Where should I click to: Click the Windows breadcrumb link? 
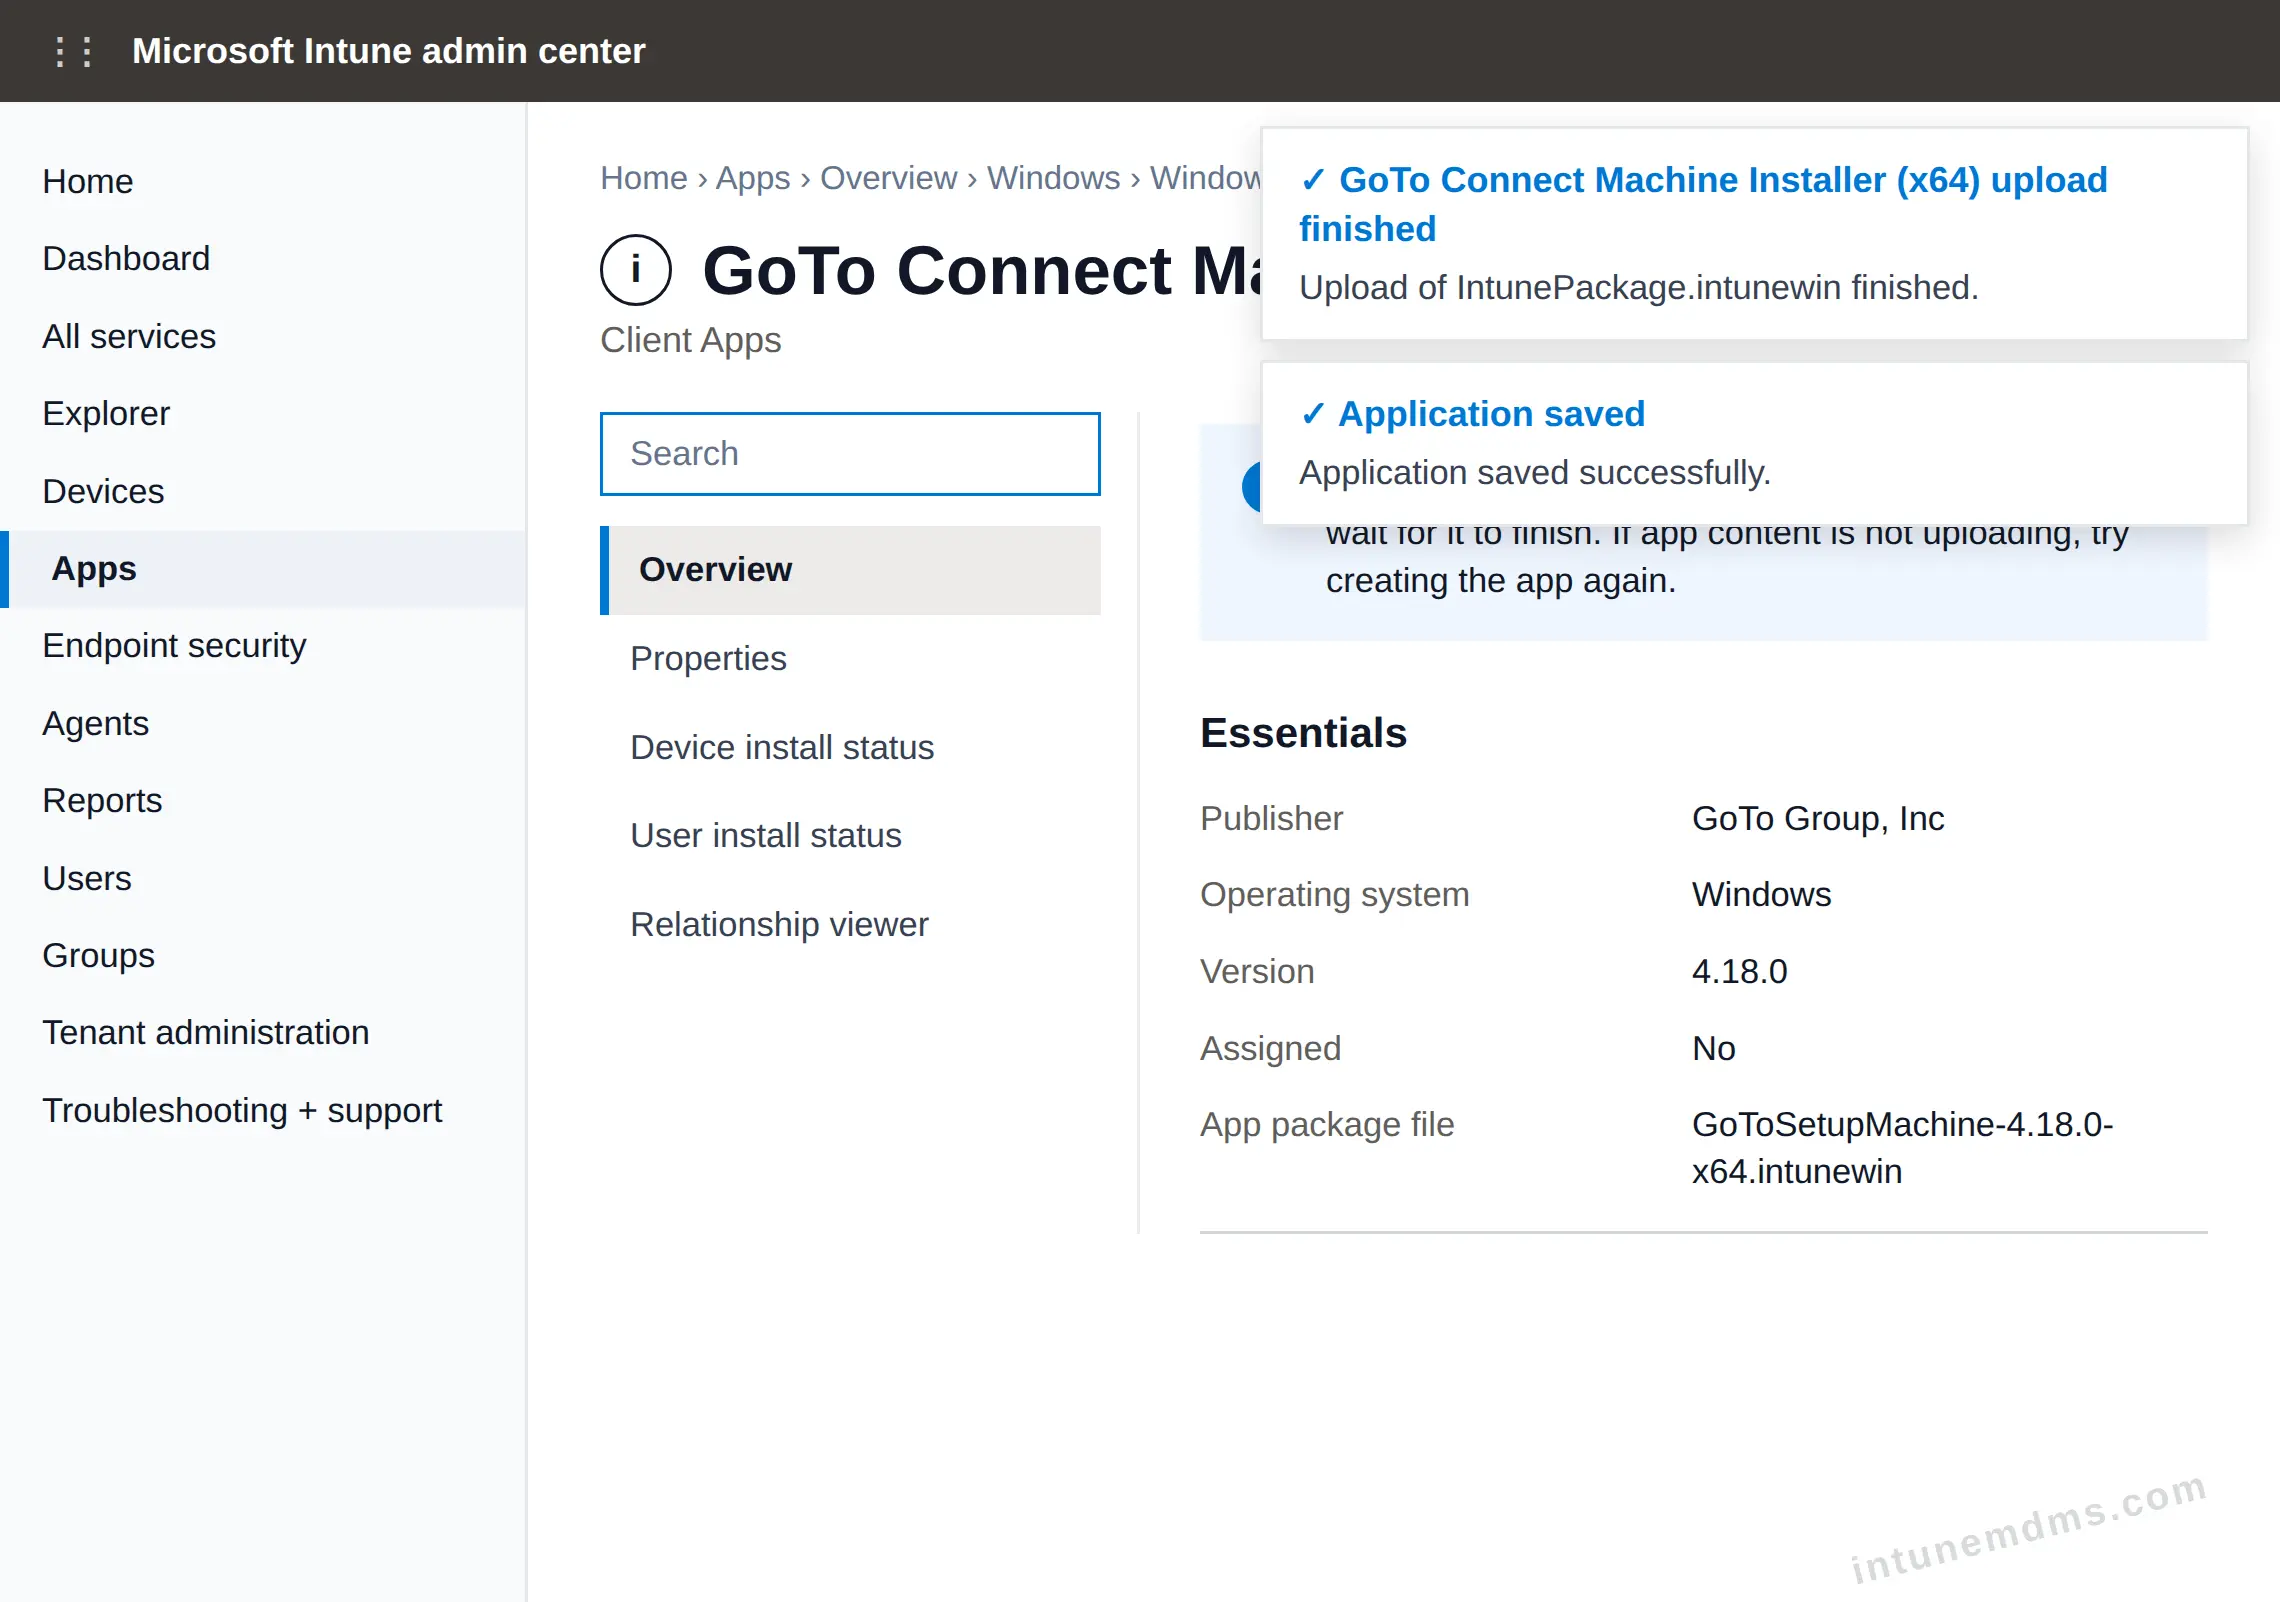pos(1054,178)
